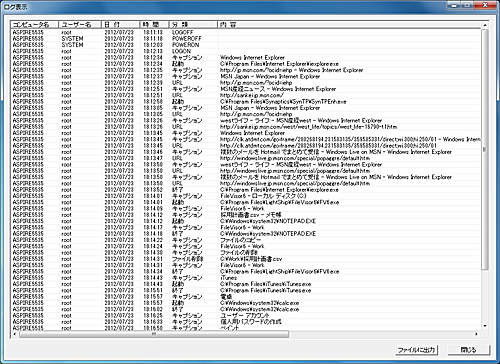Select the 起動 NOTEPAD.EXE log entry

tap(246, 221)
